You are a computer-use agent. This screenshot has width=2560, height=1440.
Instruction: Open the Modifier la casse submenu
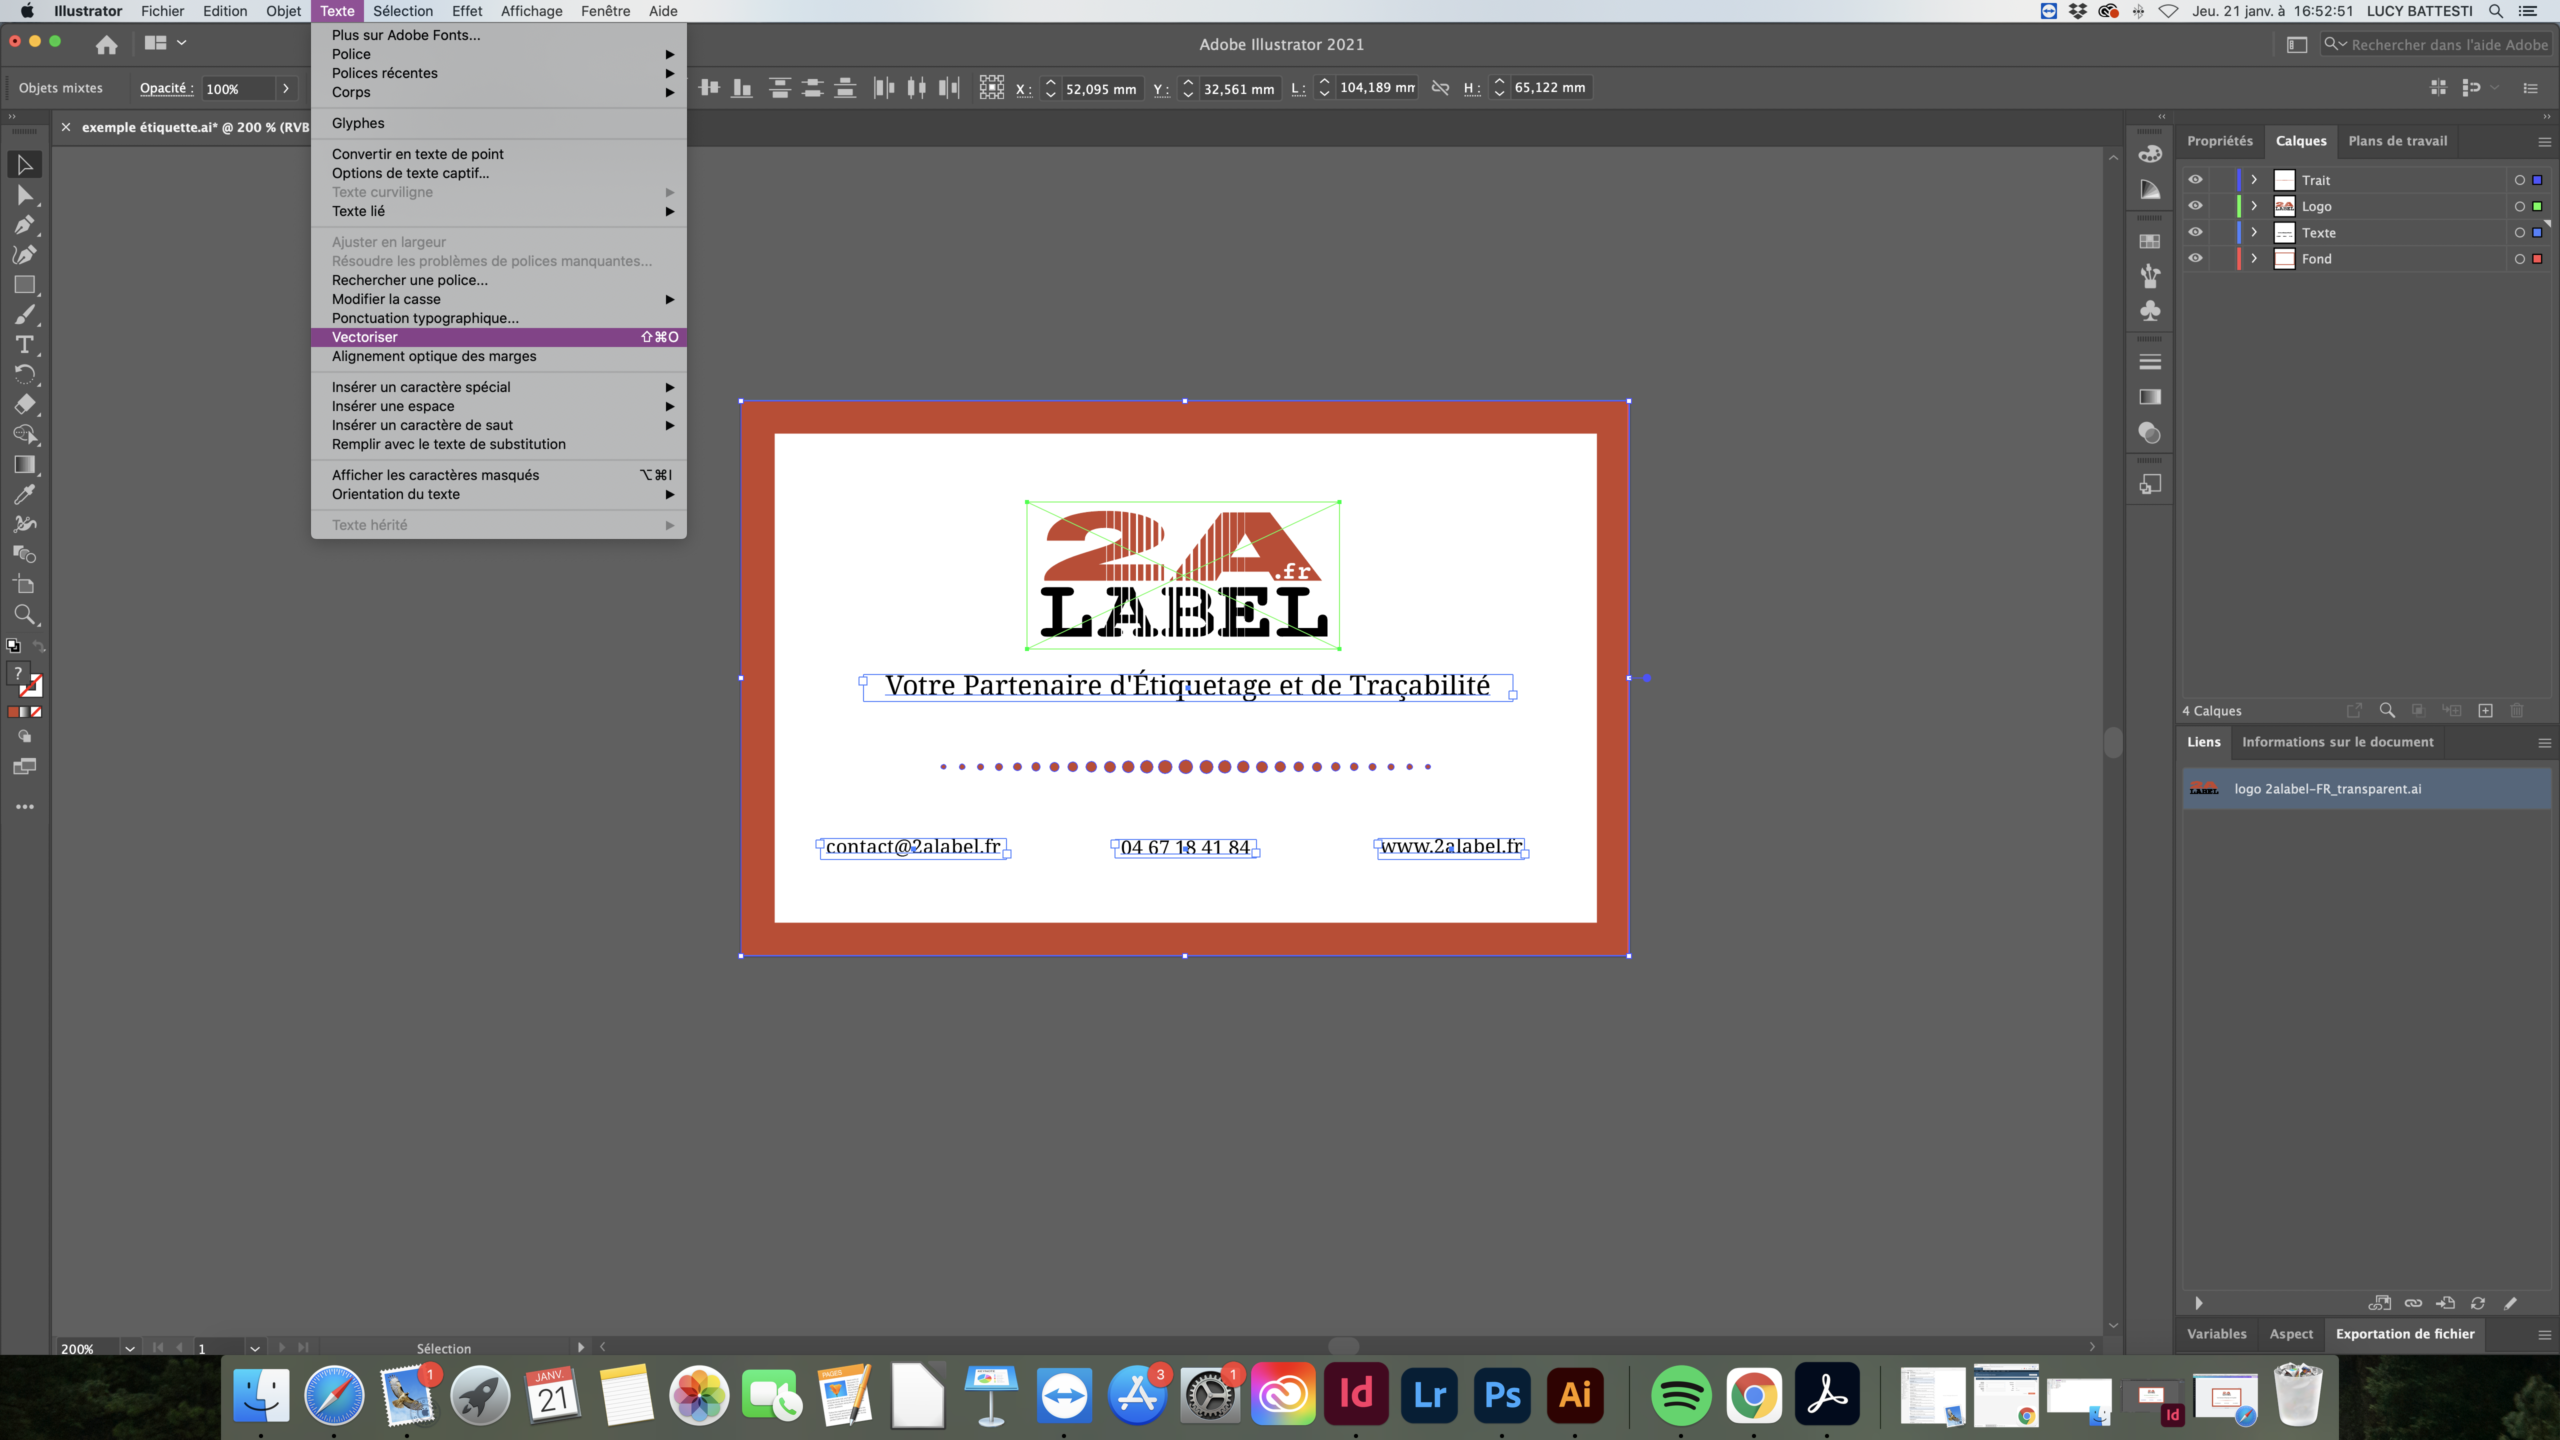click(x=499, y=299)
